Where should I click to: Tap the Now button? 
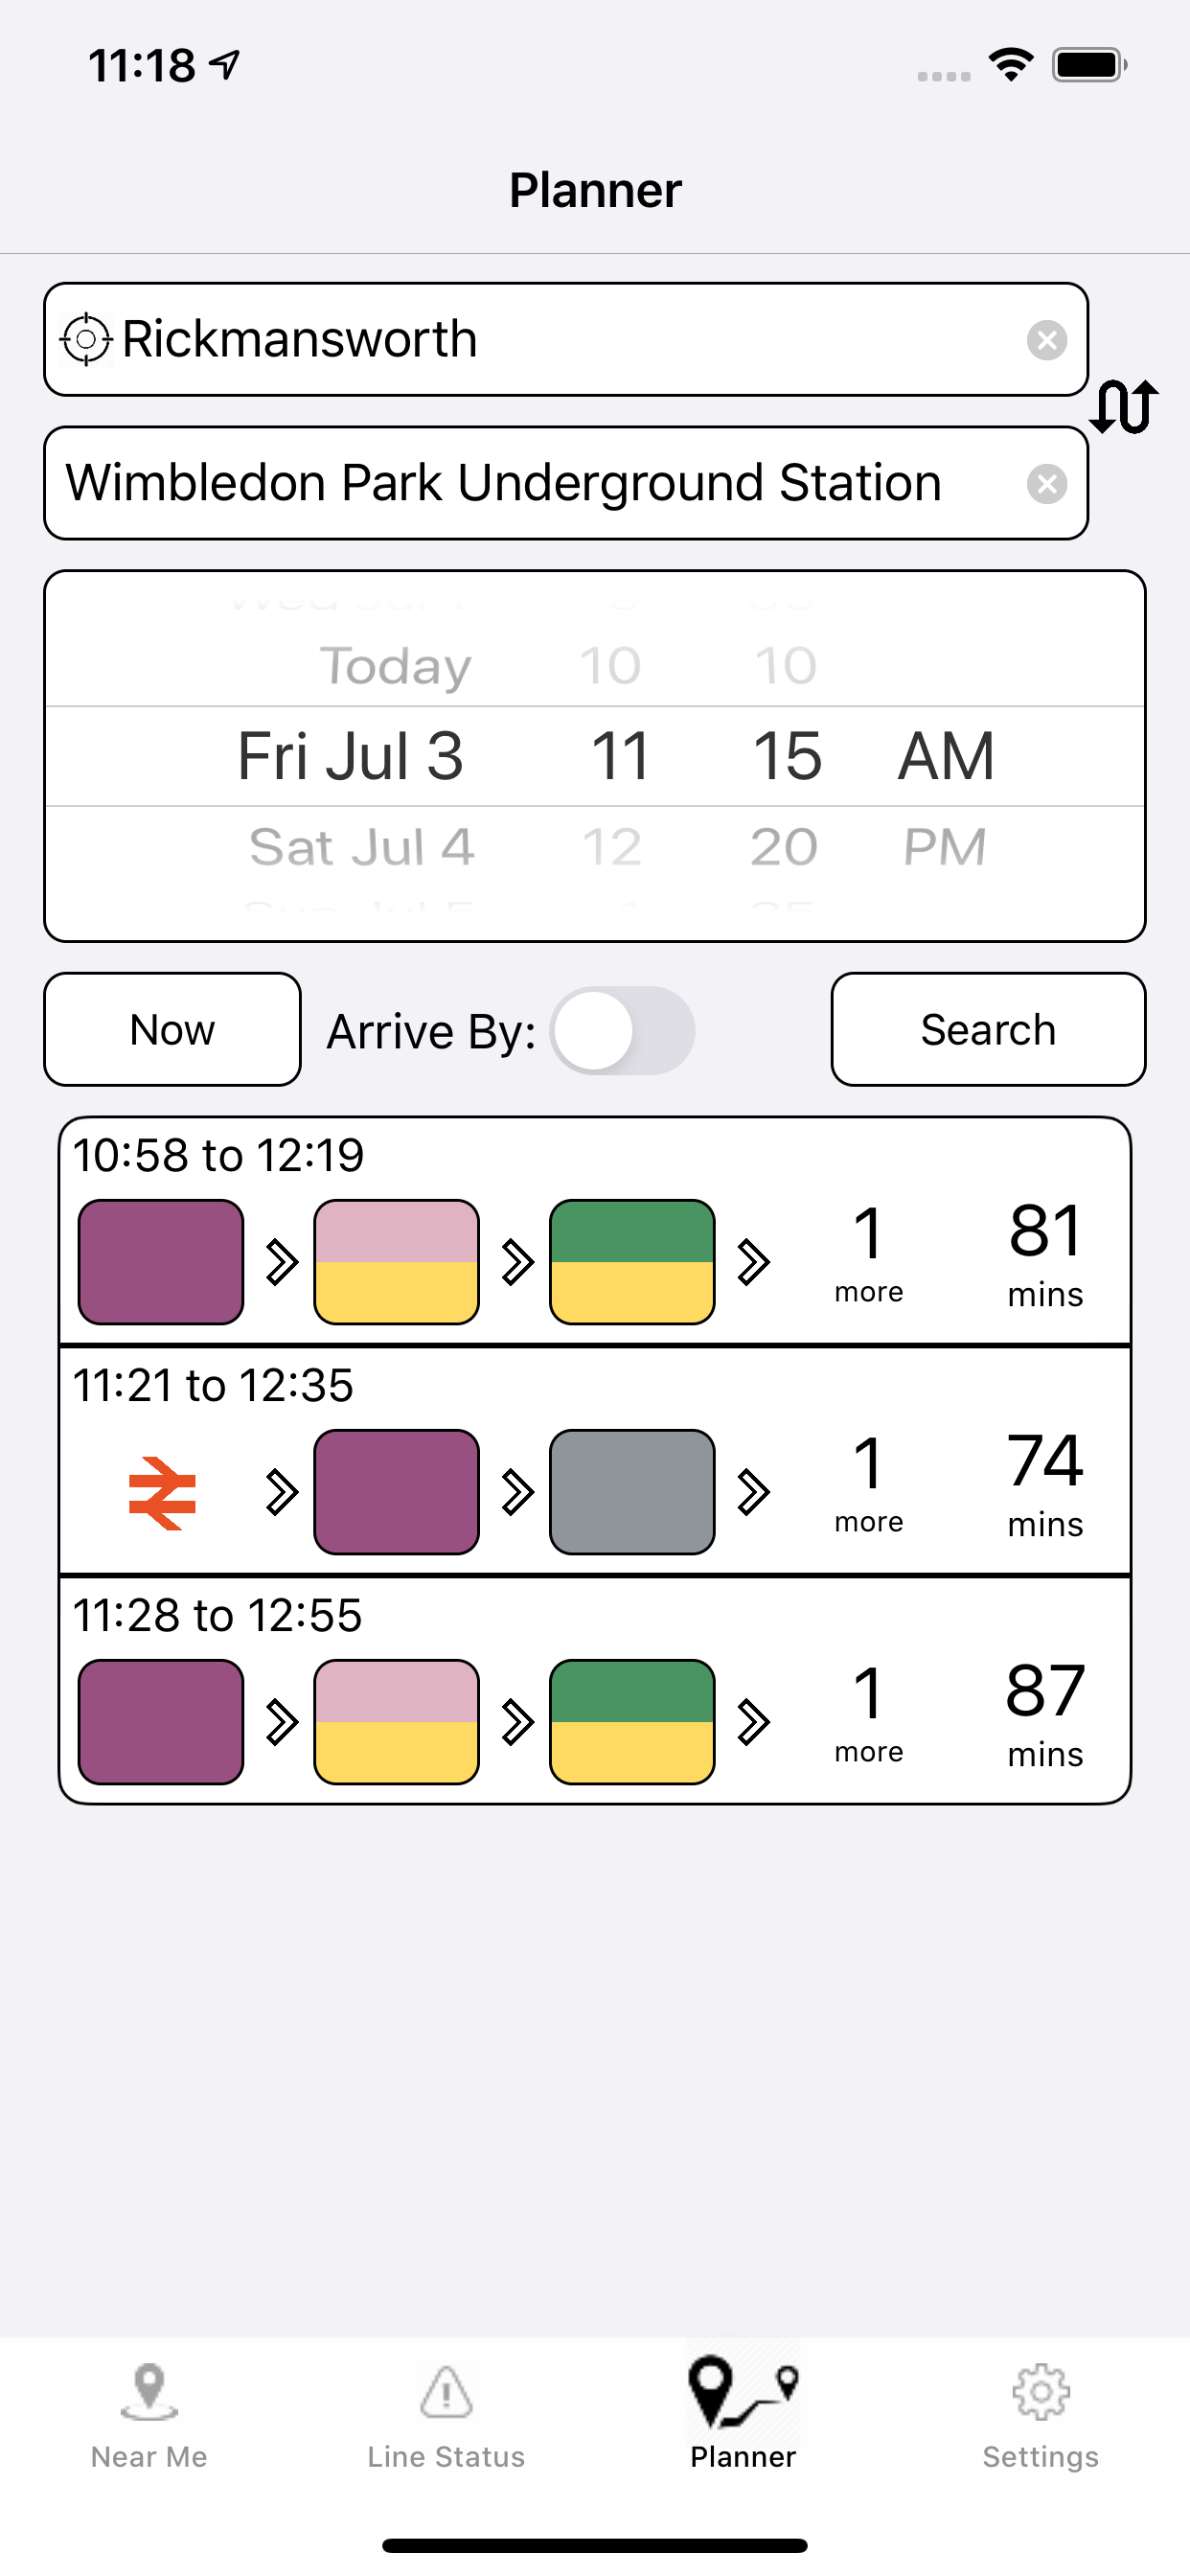tap(172, 1029)
